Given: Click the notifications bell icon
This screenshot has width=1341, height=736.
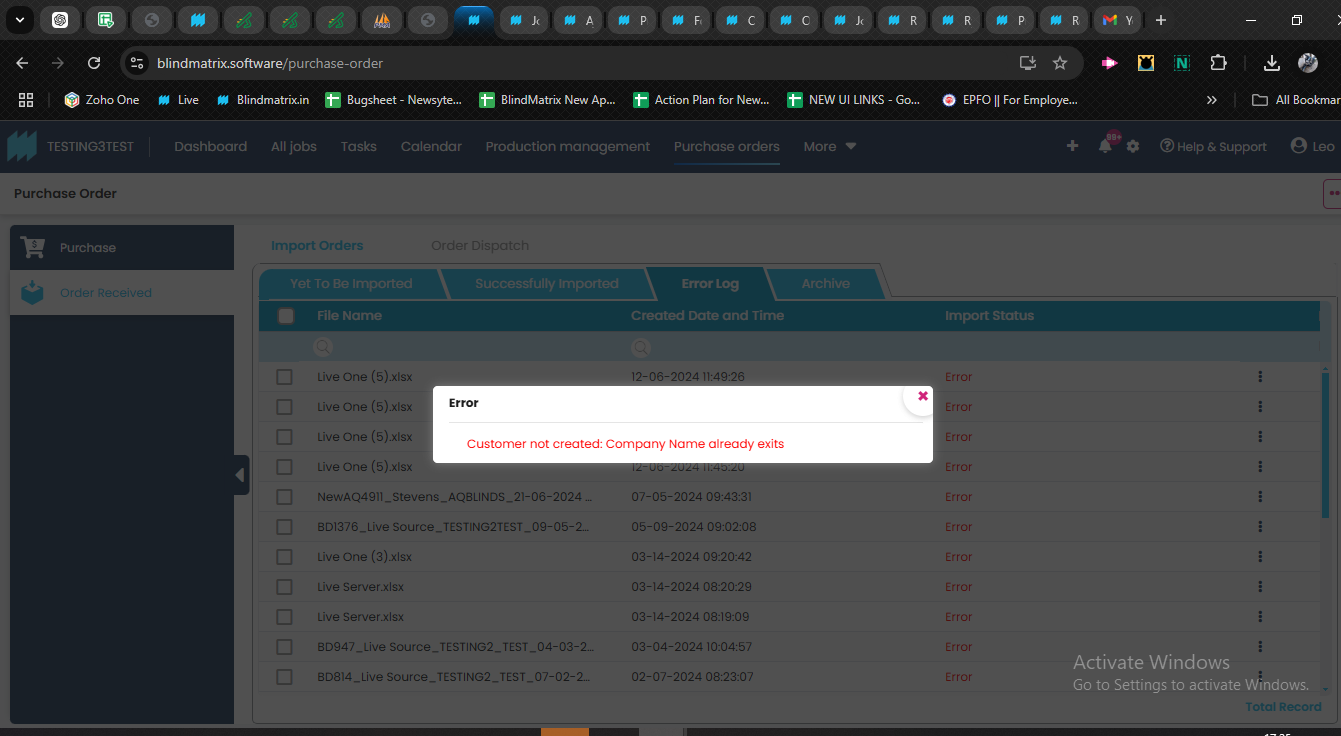Looking at the screenshot, I should pos(1105,146).
